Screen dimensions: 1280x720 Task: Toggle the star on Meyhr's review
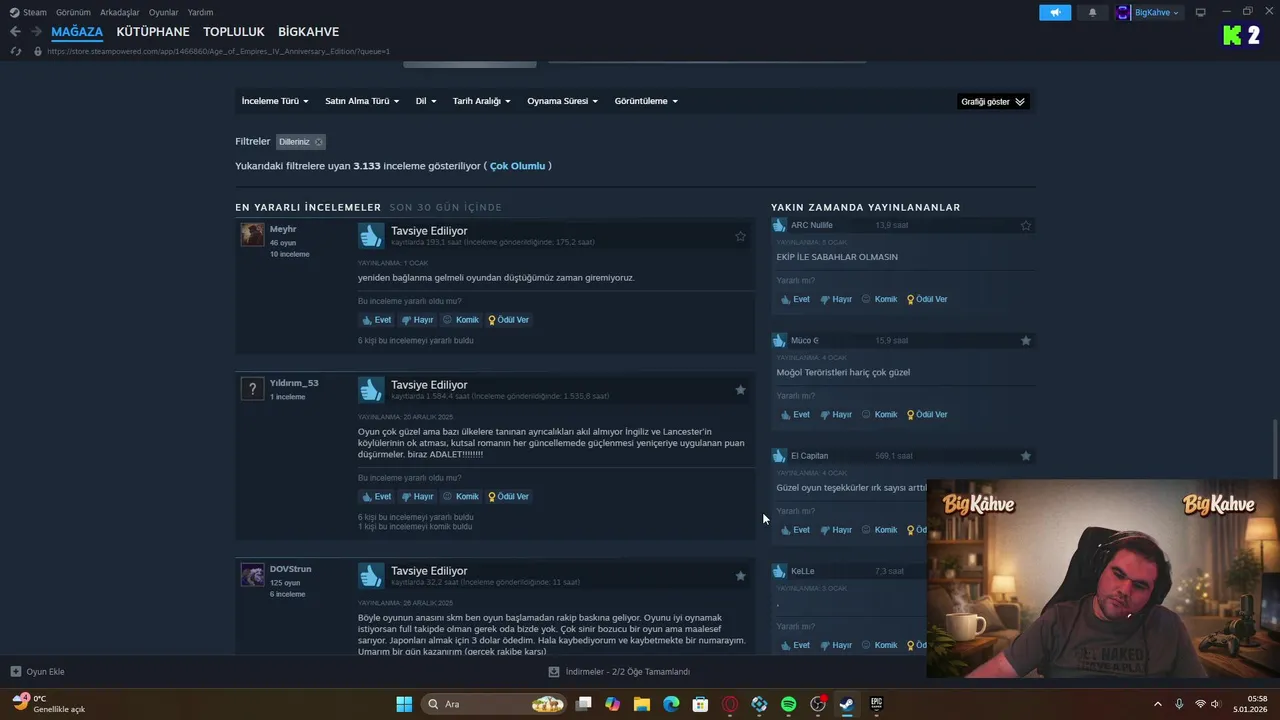click(x=740, y=237)
